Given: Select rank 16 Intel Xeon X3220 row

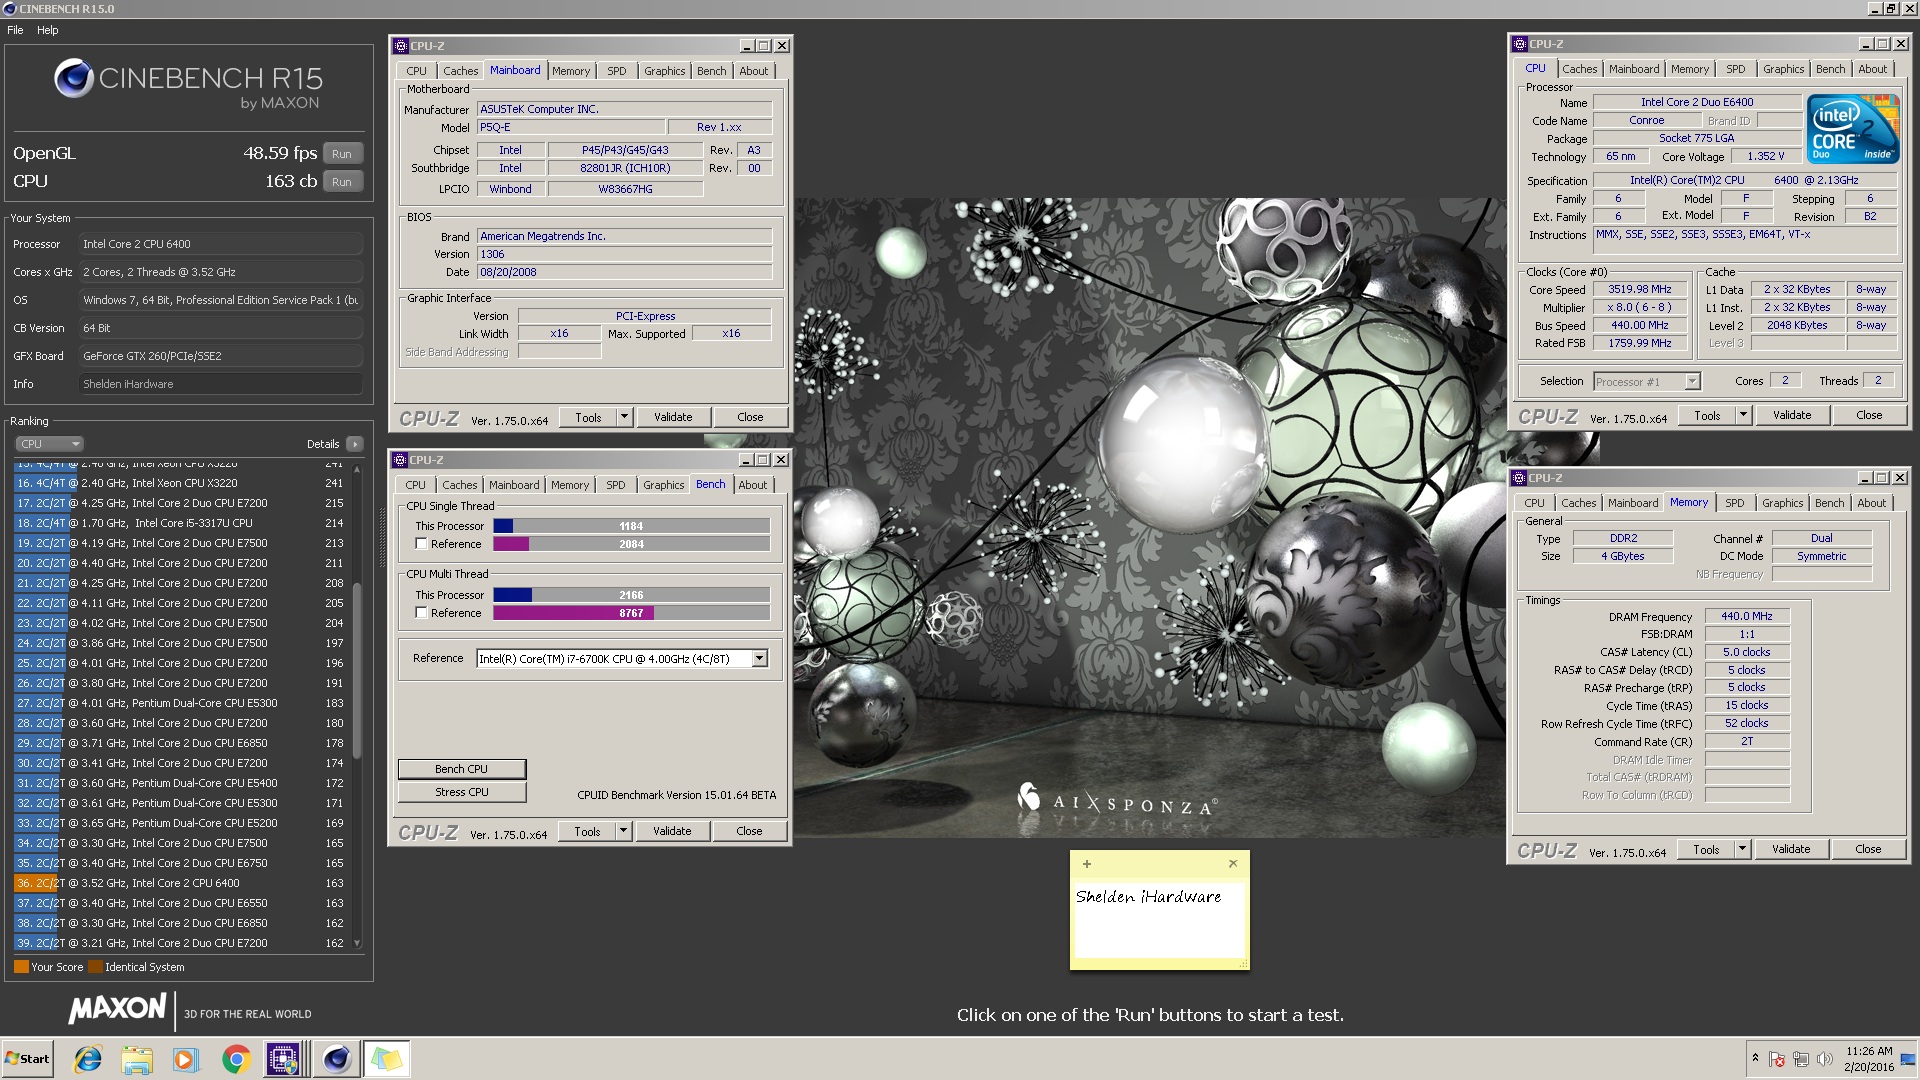Looking at the screenshot, I should tap(180, 483).
